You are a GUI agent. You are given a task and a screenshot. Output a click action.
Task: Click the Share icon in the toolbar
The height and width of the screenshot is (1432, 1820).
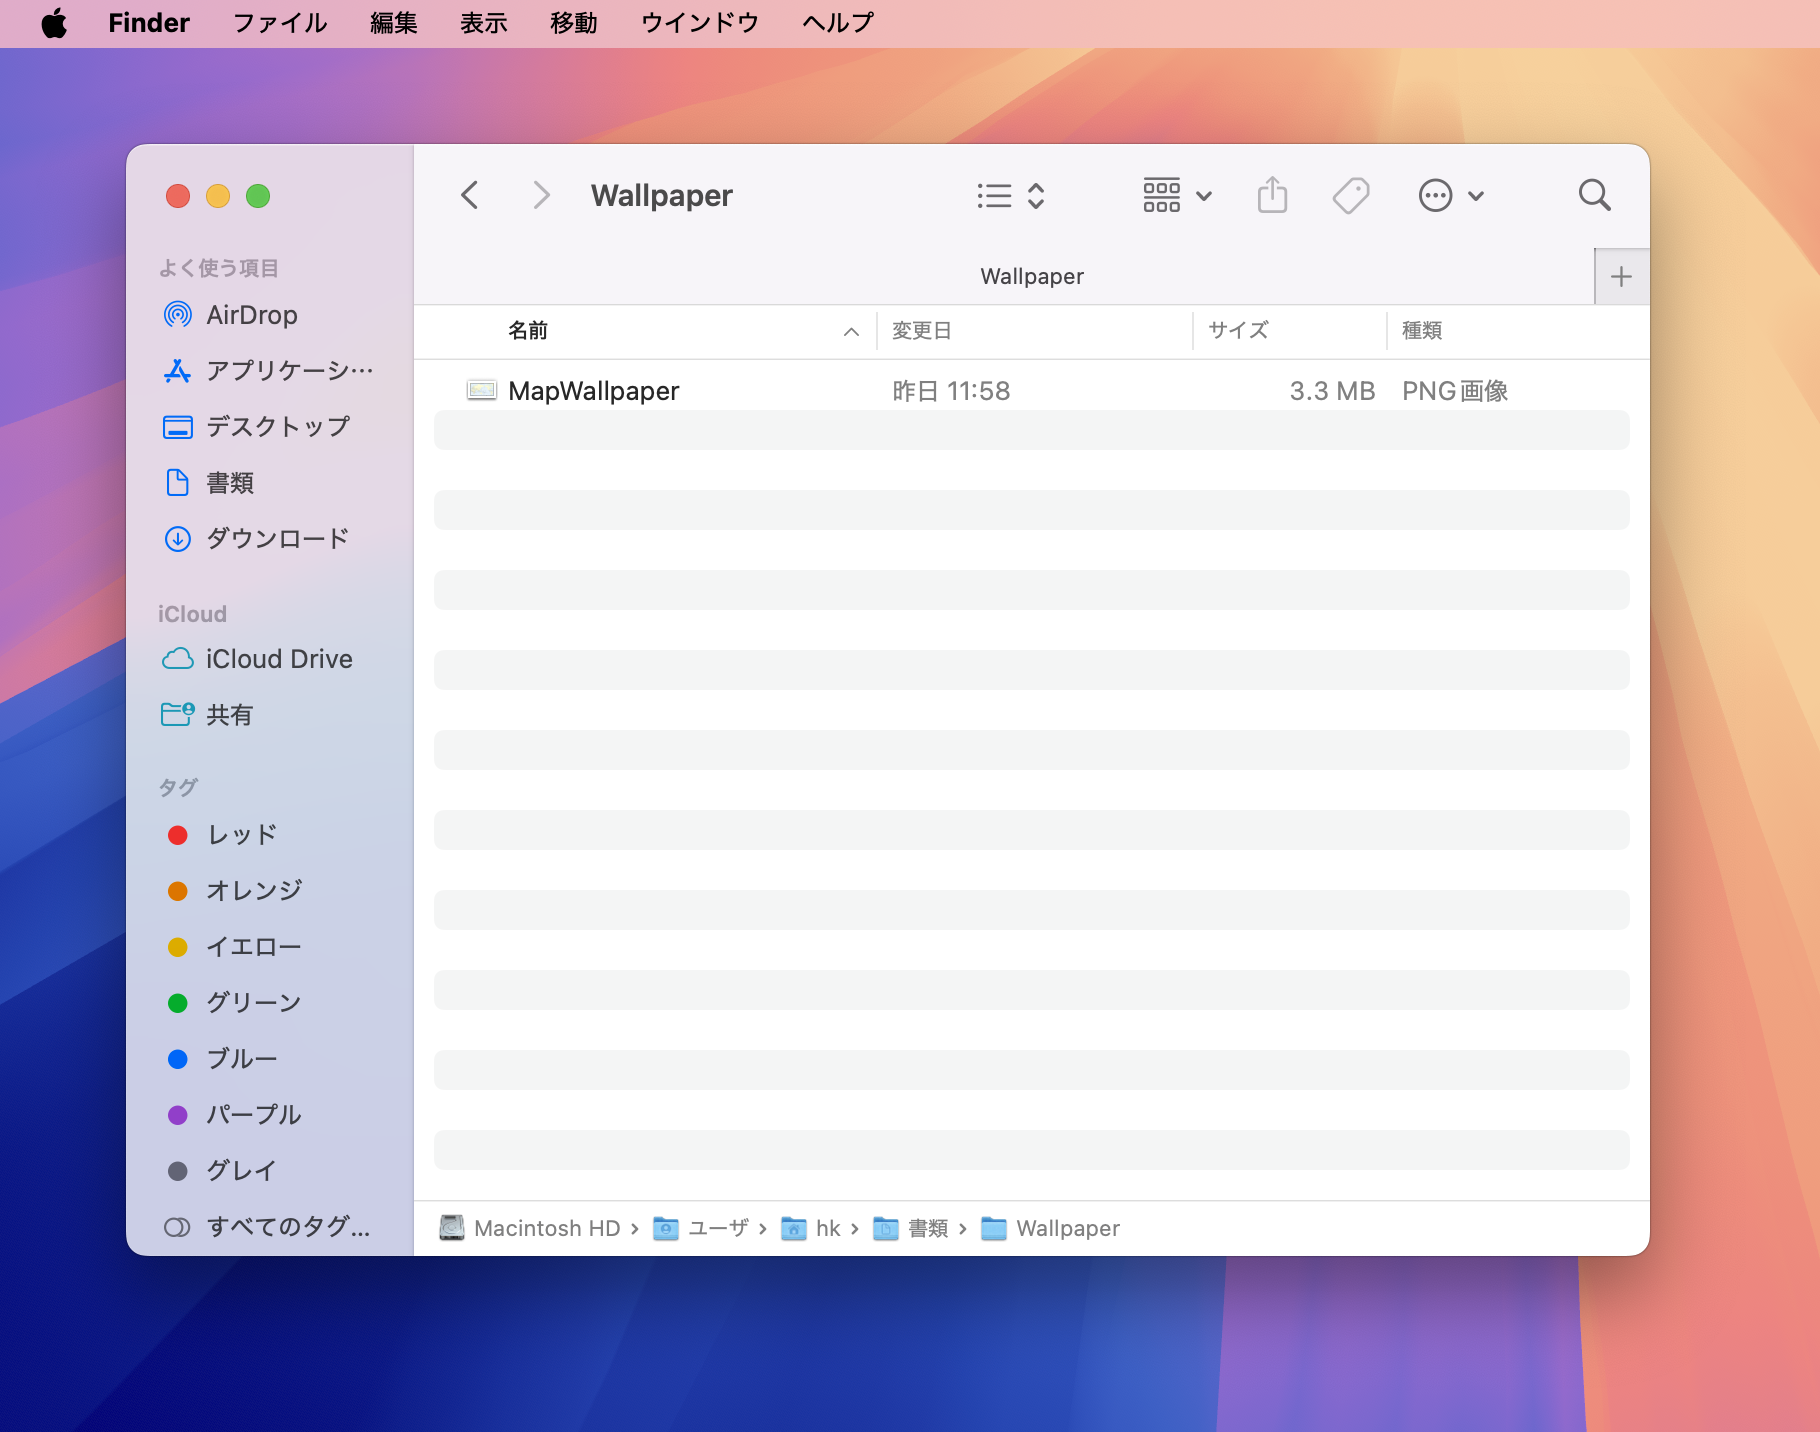click(1271, 195)
